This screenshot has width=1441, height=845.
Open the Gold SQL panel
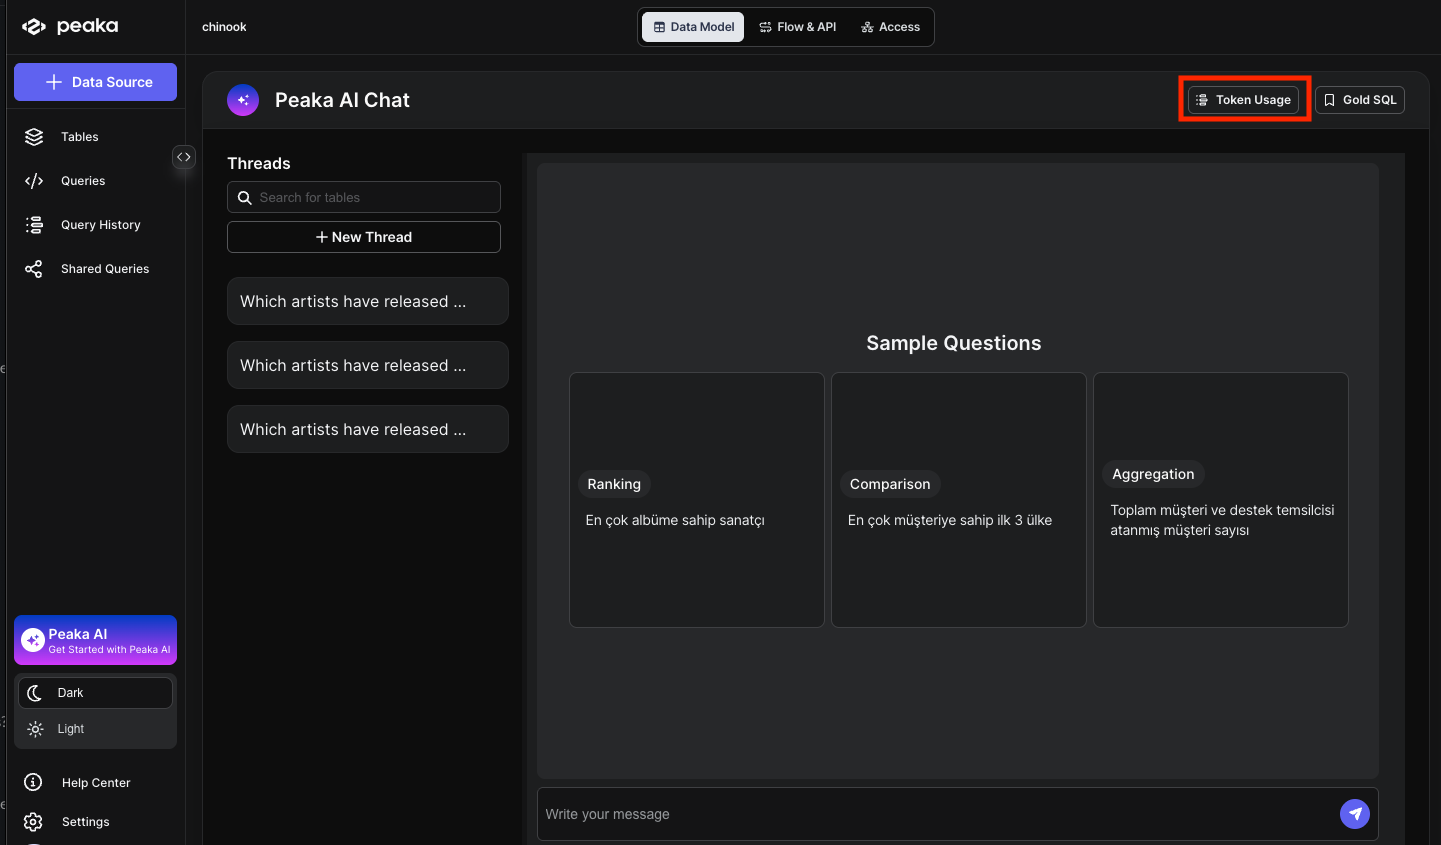click(x=1360, y=100)
